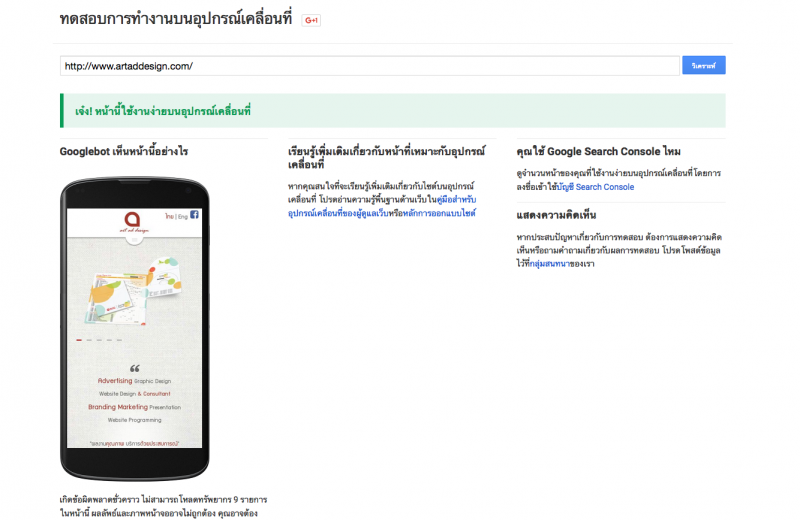The width and height of the screenshot is (800, 520).
Task: Click the Googlebot heading text
Action: (x=124, y=151)
